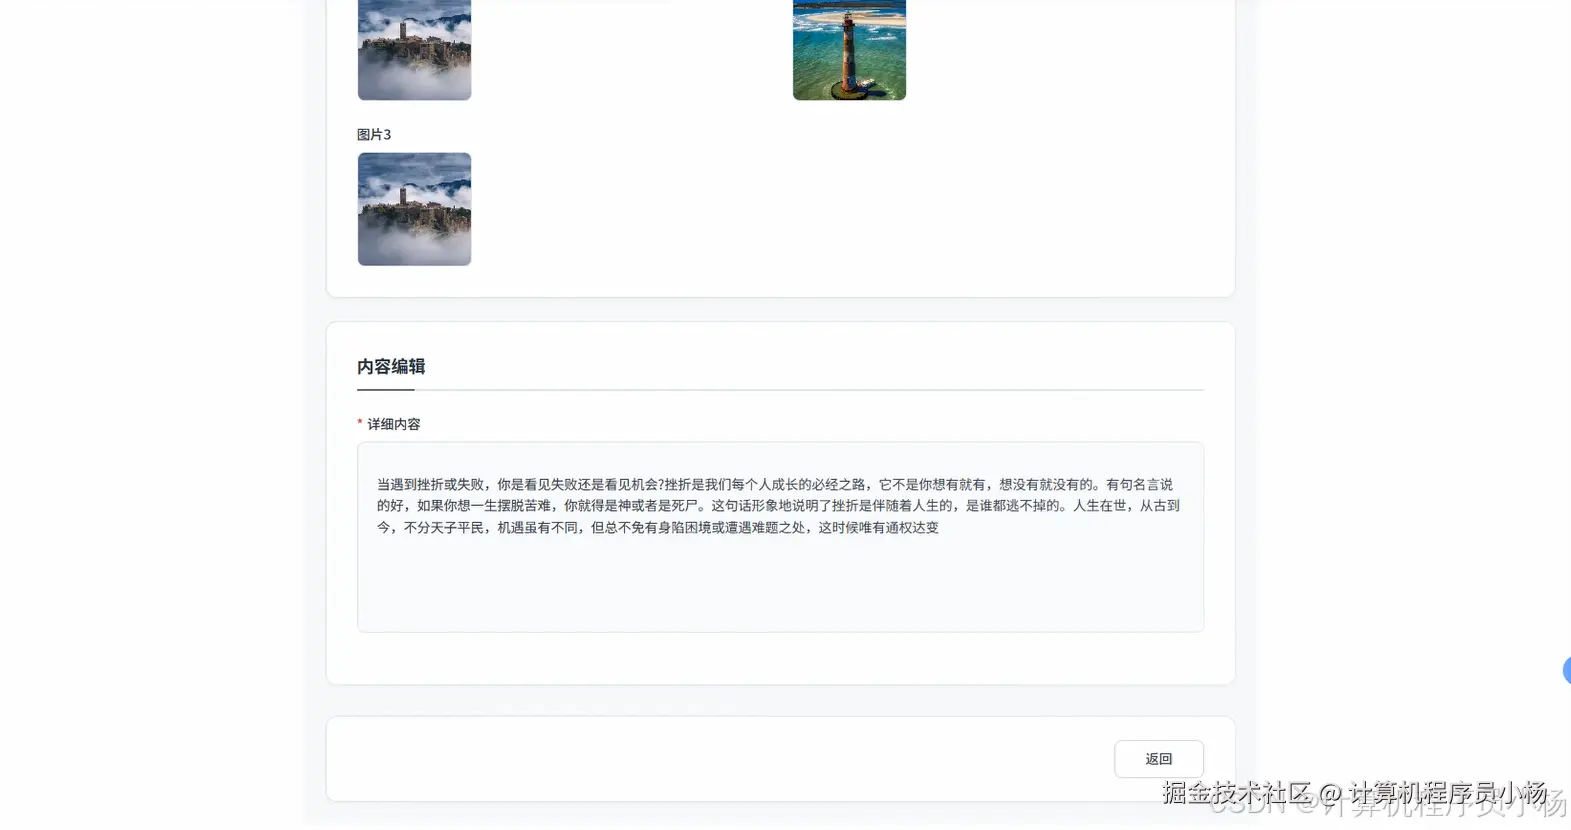Click the 图片3 label
The image size is (1571, 830).
point(374,134)
